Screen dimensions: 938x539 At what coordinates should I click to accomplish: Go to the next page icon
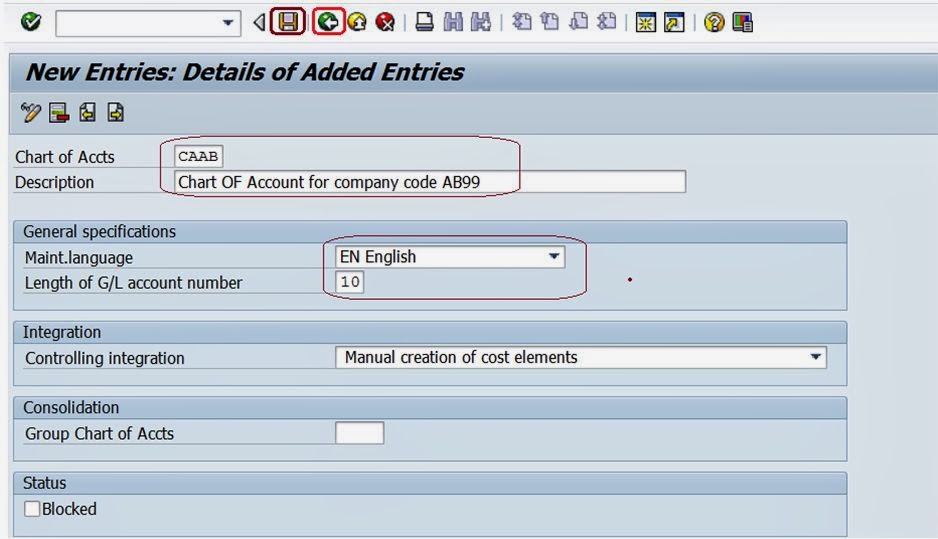[578, 22]
